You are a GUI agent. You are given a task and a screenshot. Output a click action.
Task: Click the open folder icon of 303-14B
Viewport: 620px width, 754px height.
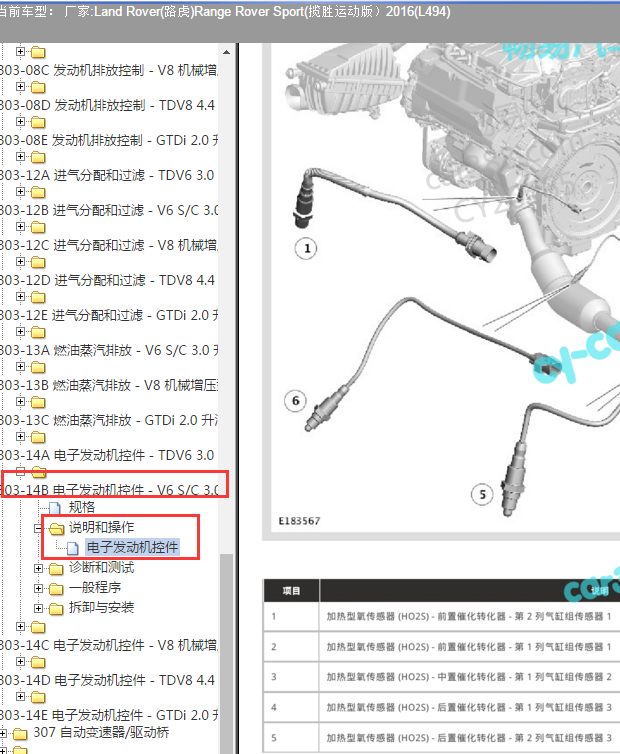(x=39, y=472)
